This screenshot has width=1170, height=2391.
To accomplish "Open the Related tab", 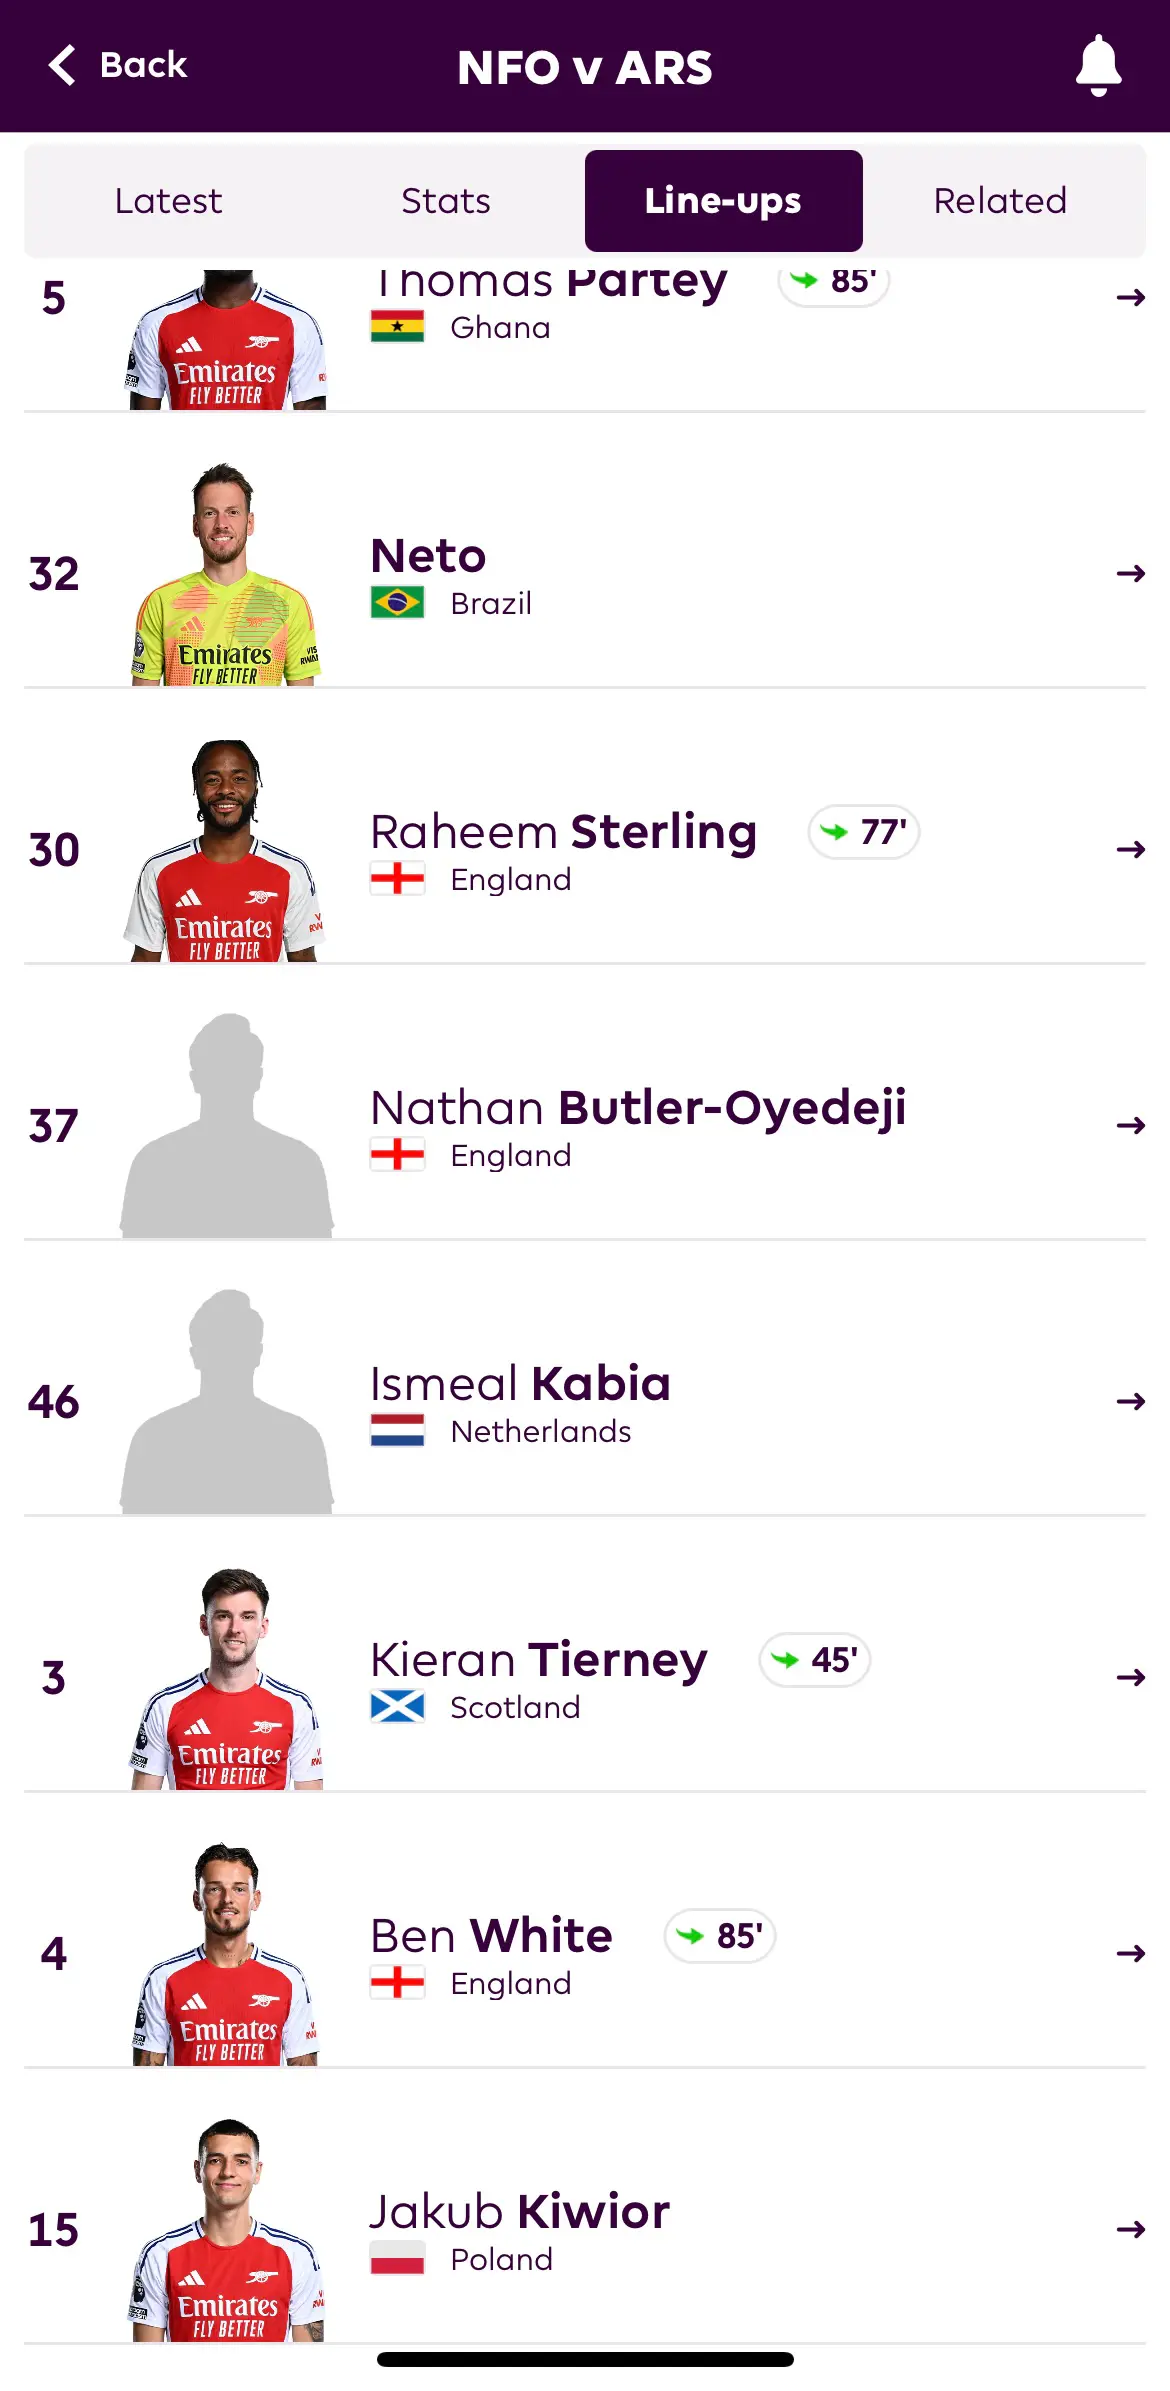I will pos(1000,201).
